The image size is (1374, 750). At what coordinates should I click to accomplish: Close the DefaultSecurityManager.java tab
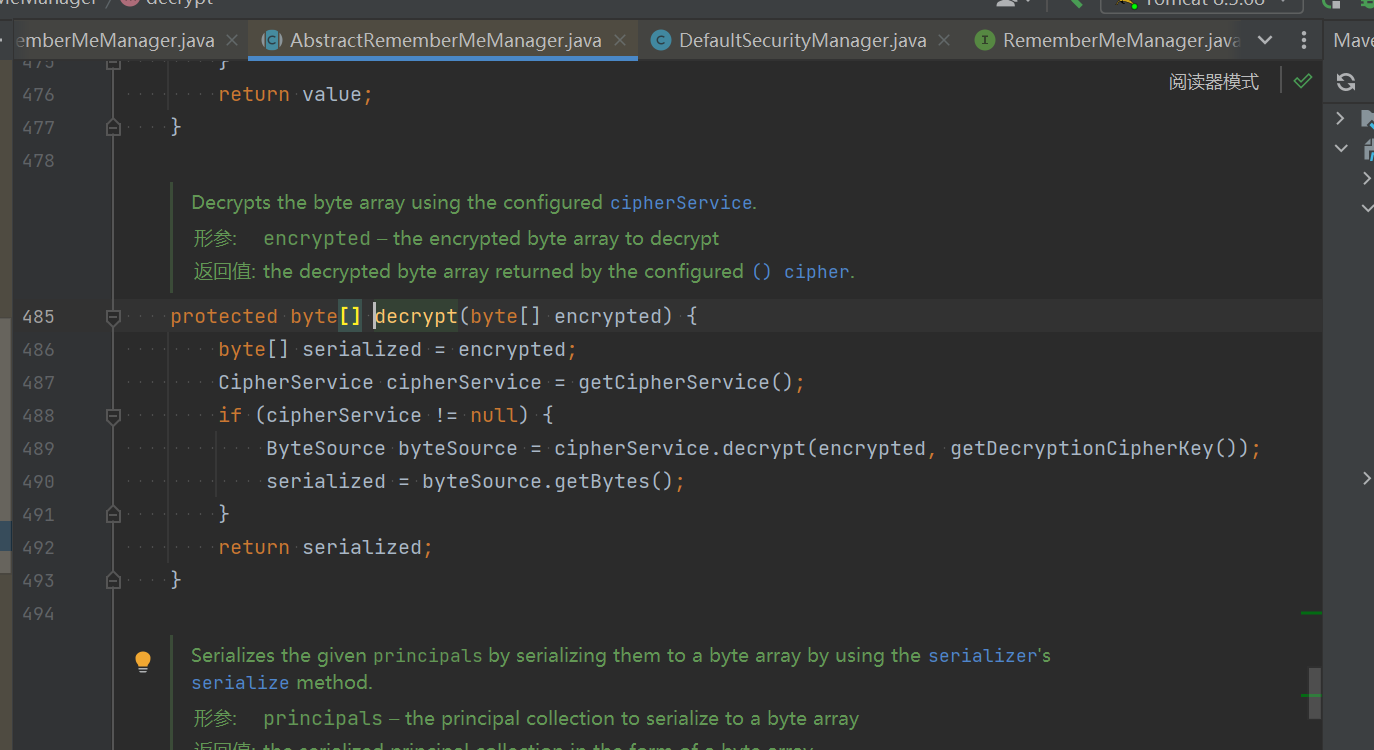(x=944, y=41)
